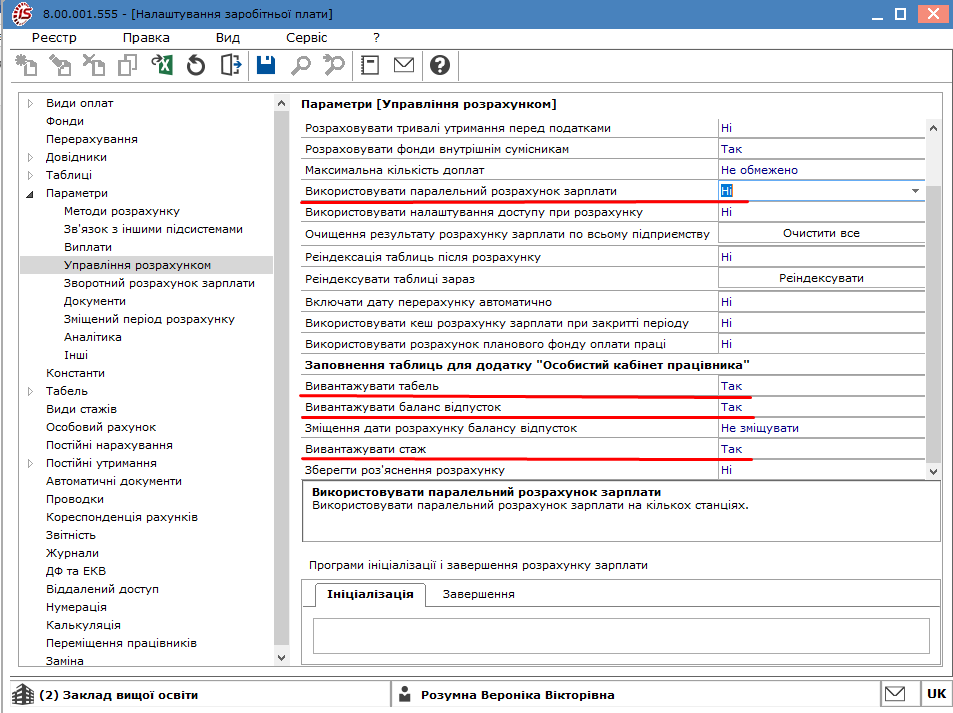This screenshot has height=713, width=953.
Task: Click the delete record toolbar icon
Action: pos(94,65)
